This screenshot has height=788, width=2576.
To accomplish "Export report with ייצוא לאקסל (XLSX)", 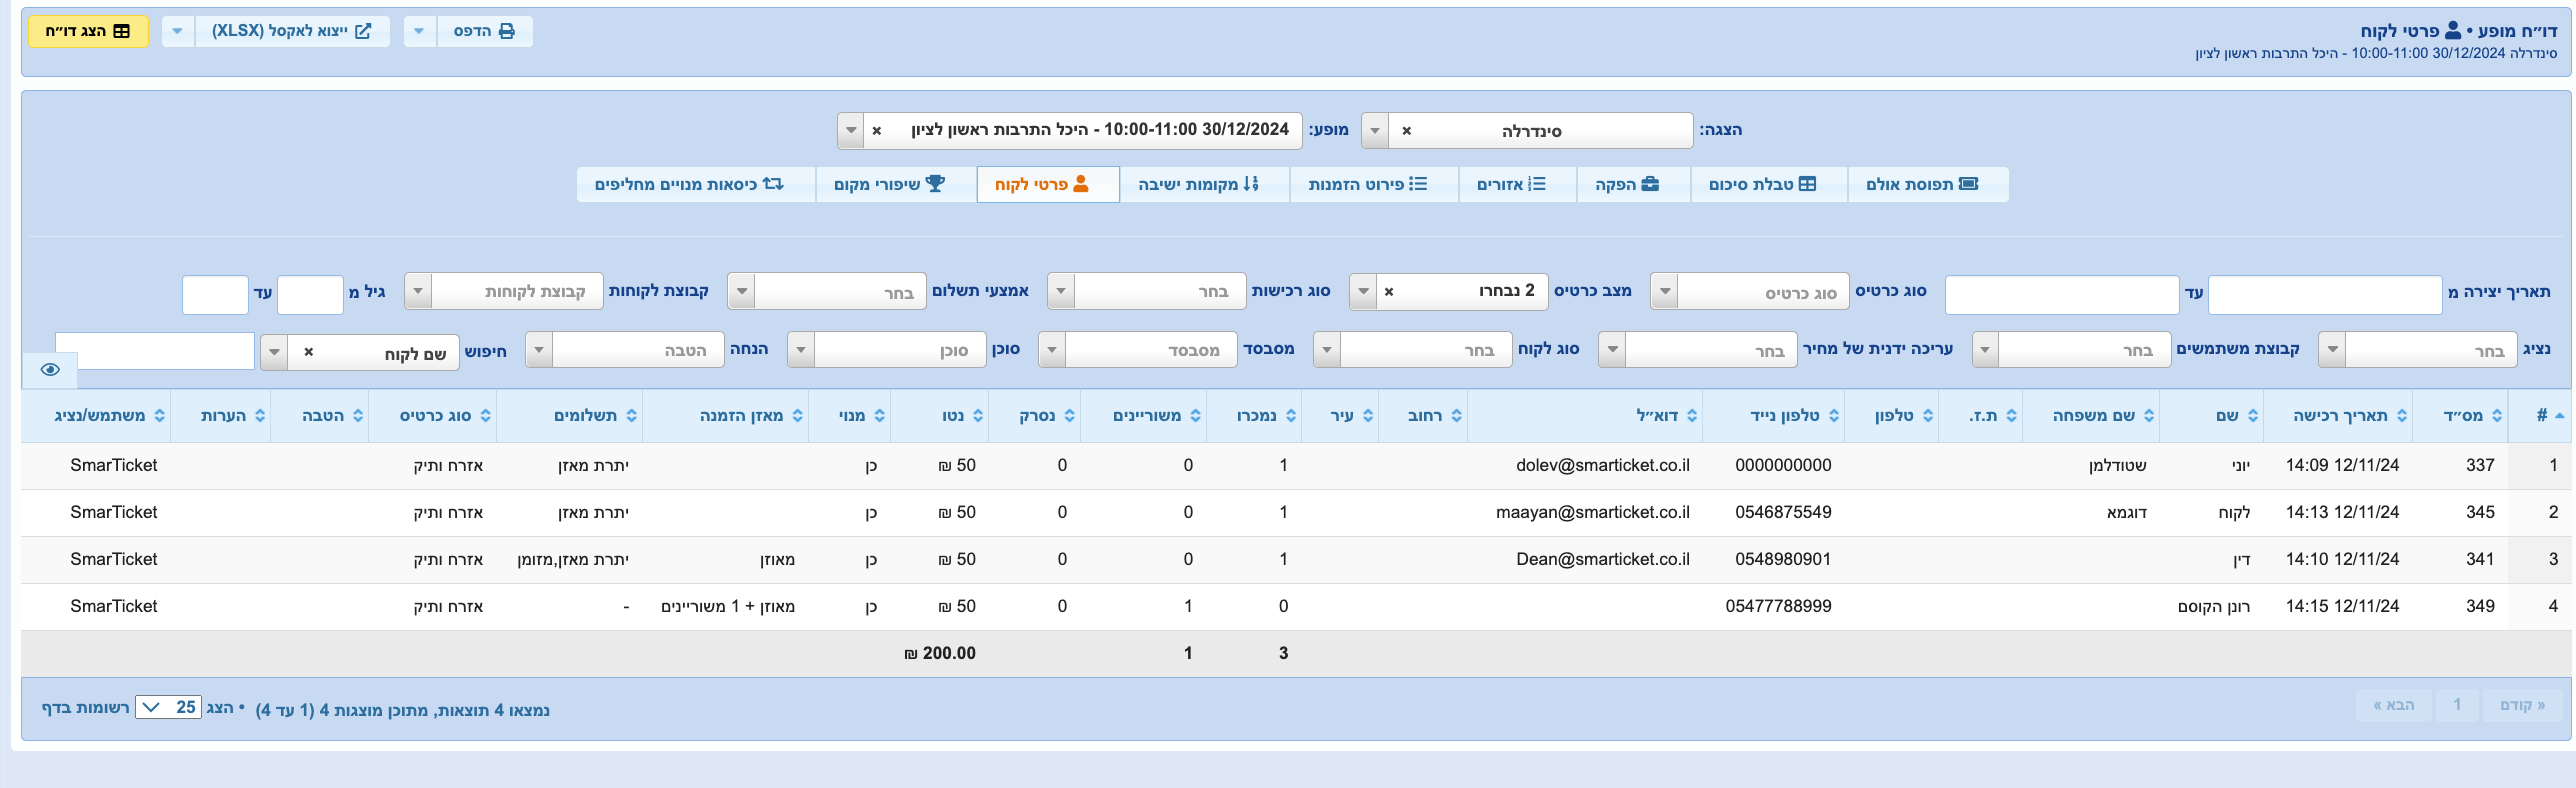I will pos(292,31).
